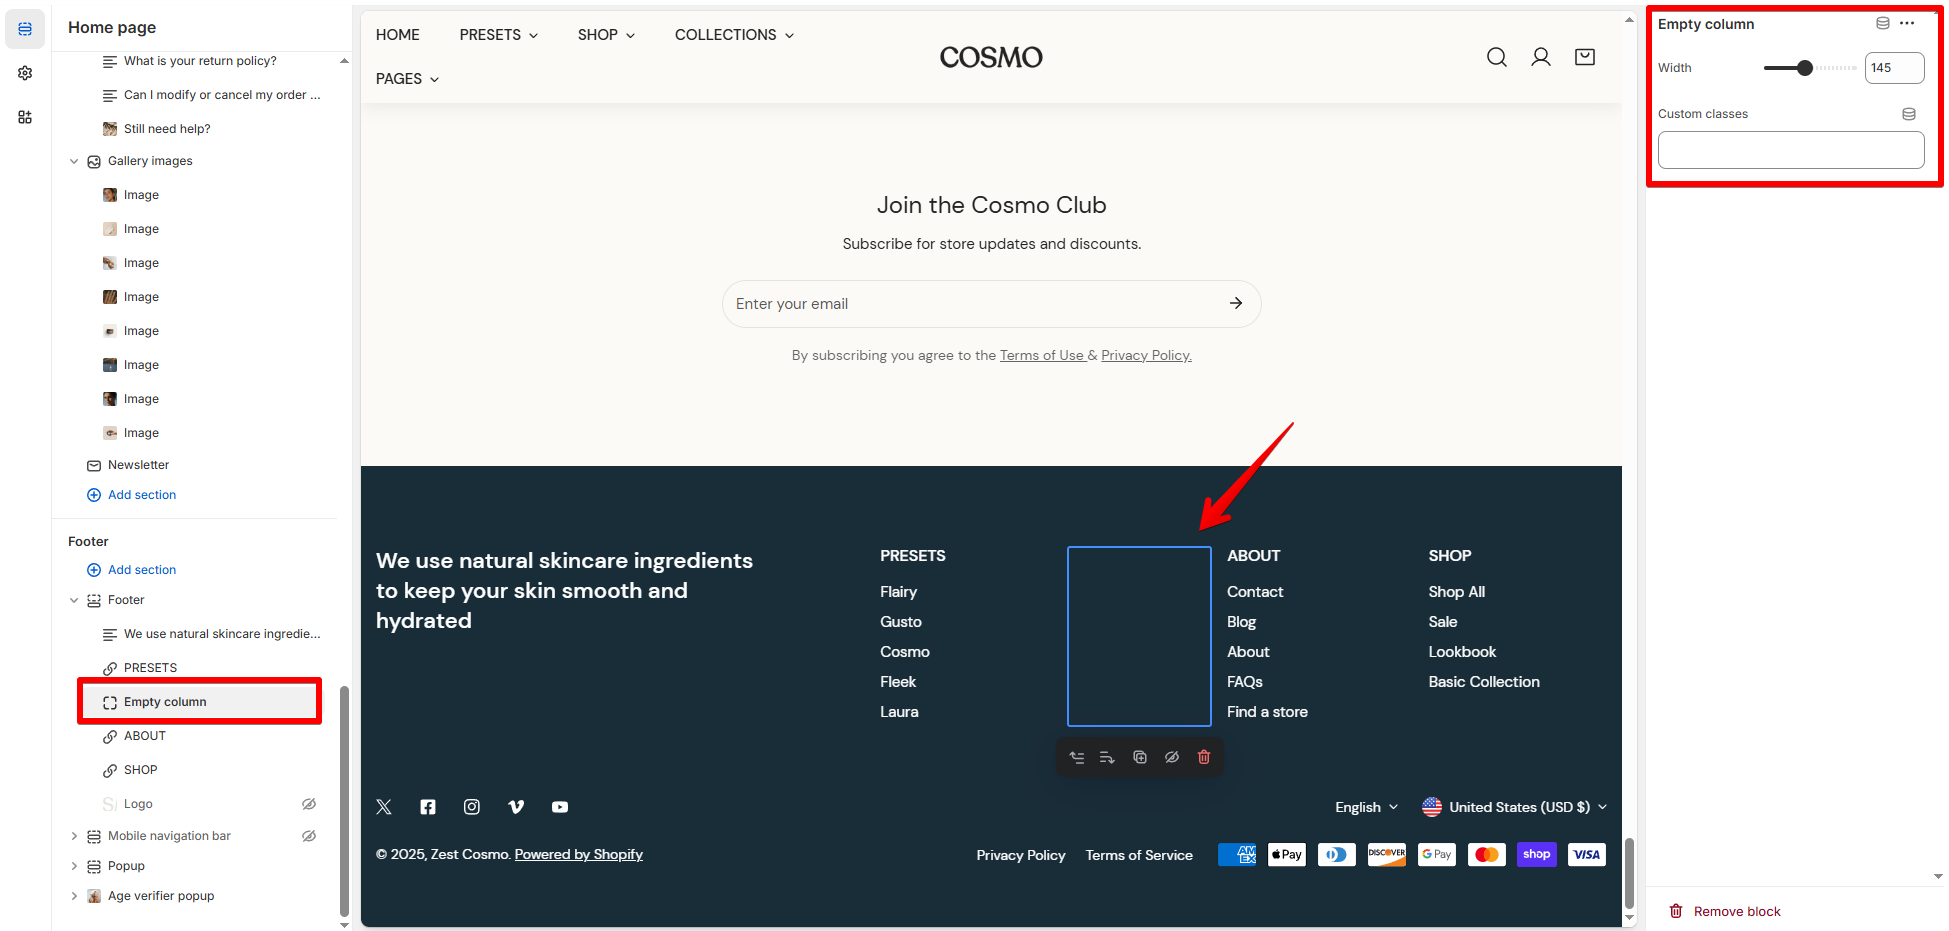This screenshot has width=1949, height=931.
Task: Click the Width slider handle
Action: pyautogui.click(x=1805, y=68)
